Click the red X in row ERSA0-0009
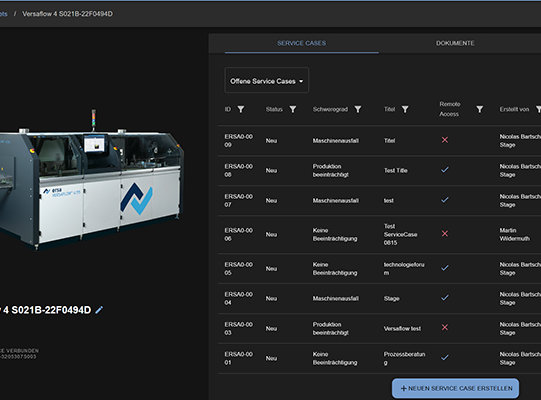Image resolution: width=541 pixels, height=400 pixels. (445, 140)
